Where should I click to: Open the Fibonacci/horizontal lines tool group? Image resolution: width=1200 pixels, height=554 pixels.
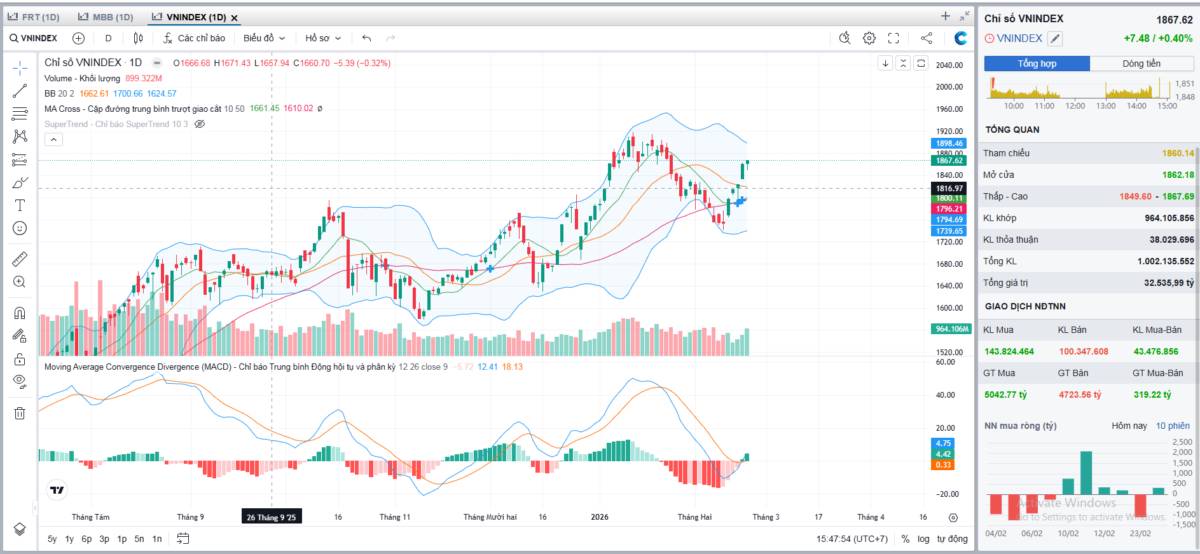coord(20,113)
